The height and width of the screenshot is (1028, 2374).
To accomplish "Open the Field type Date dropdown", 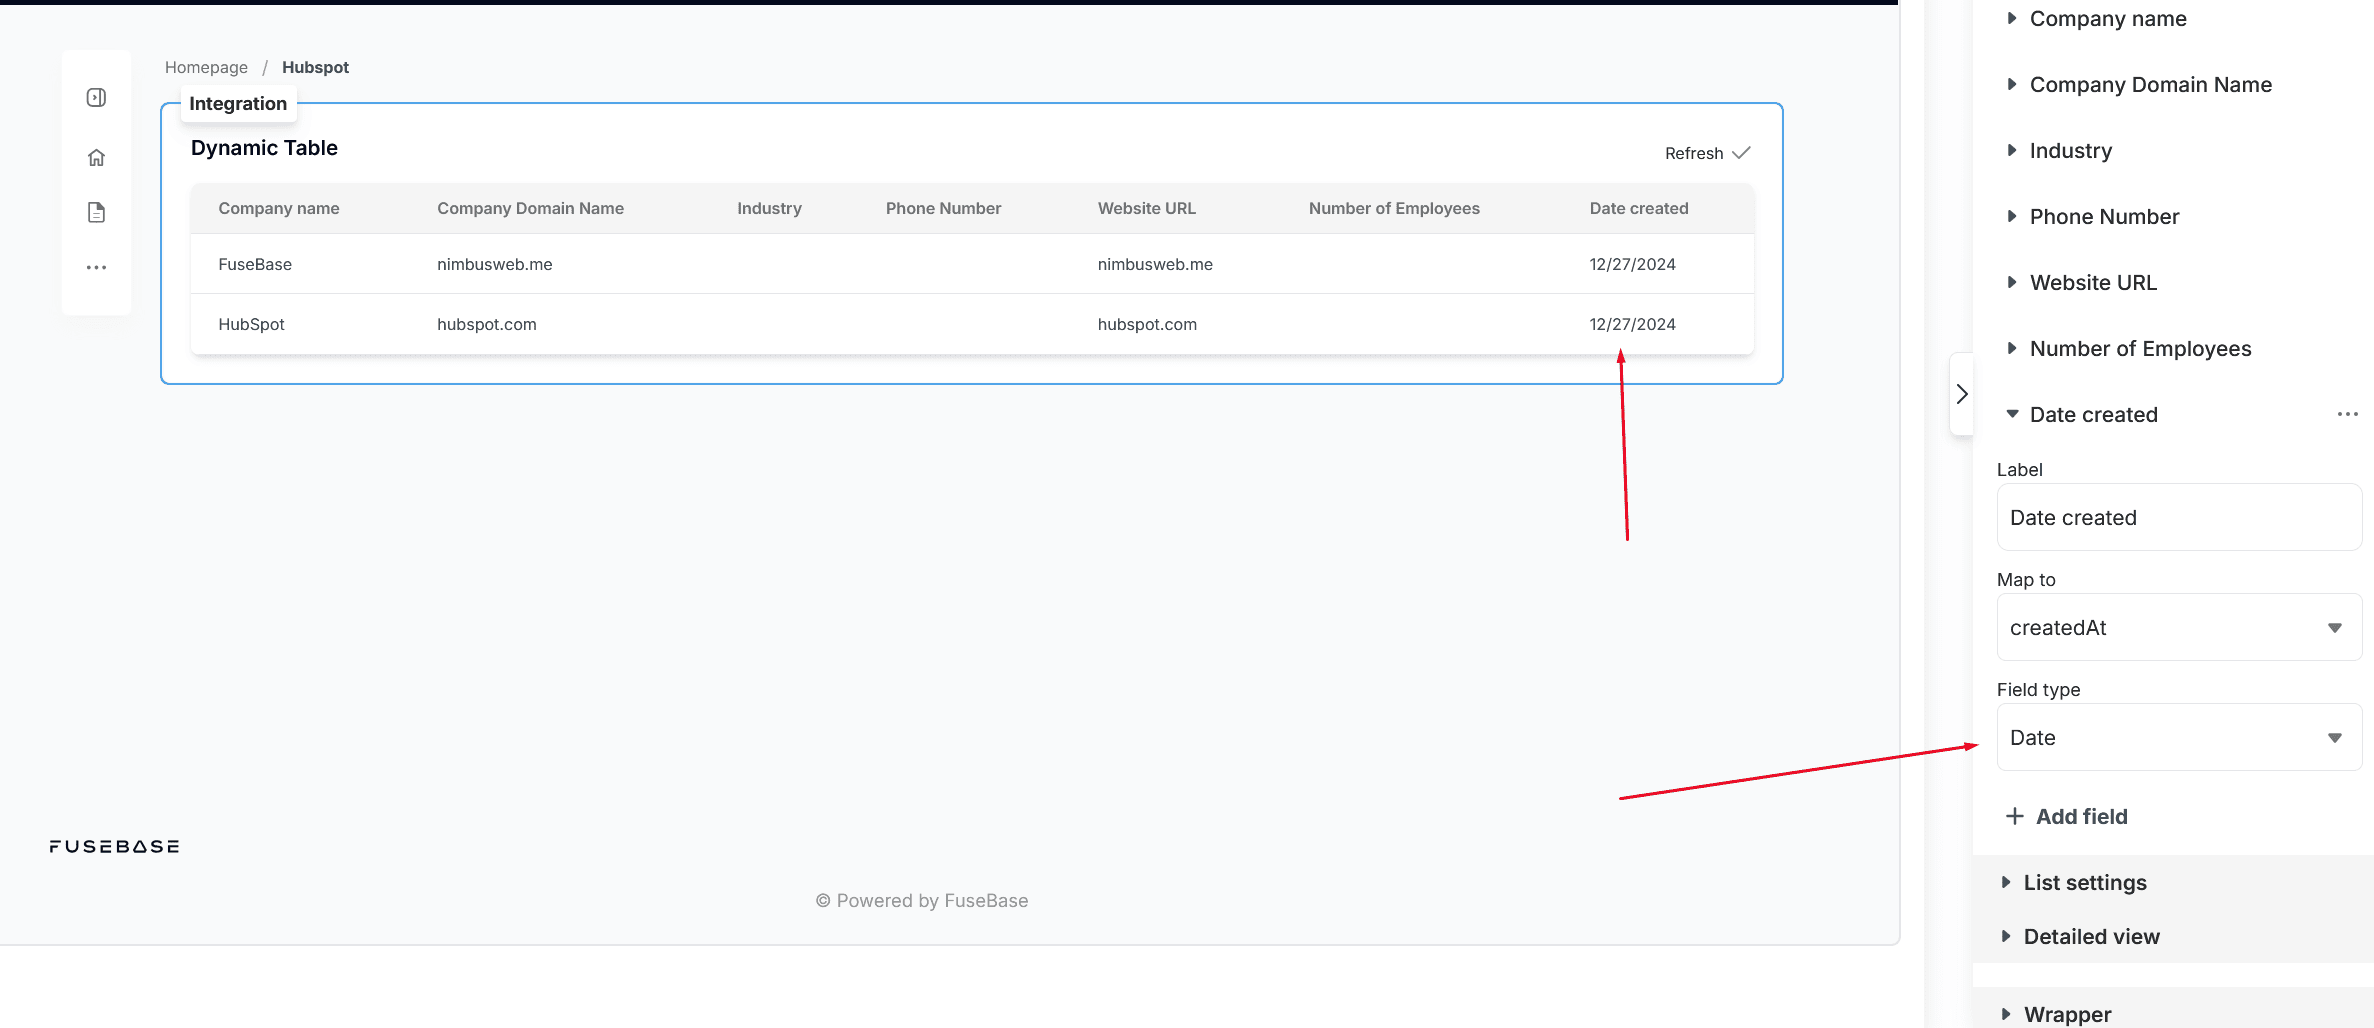I will click(x=2179, y=737).
